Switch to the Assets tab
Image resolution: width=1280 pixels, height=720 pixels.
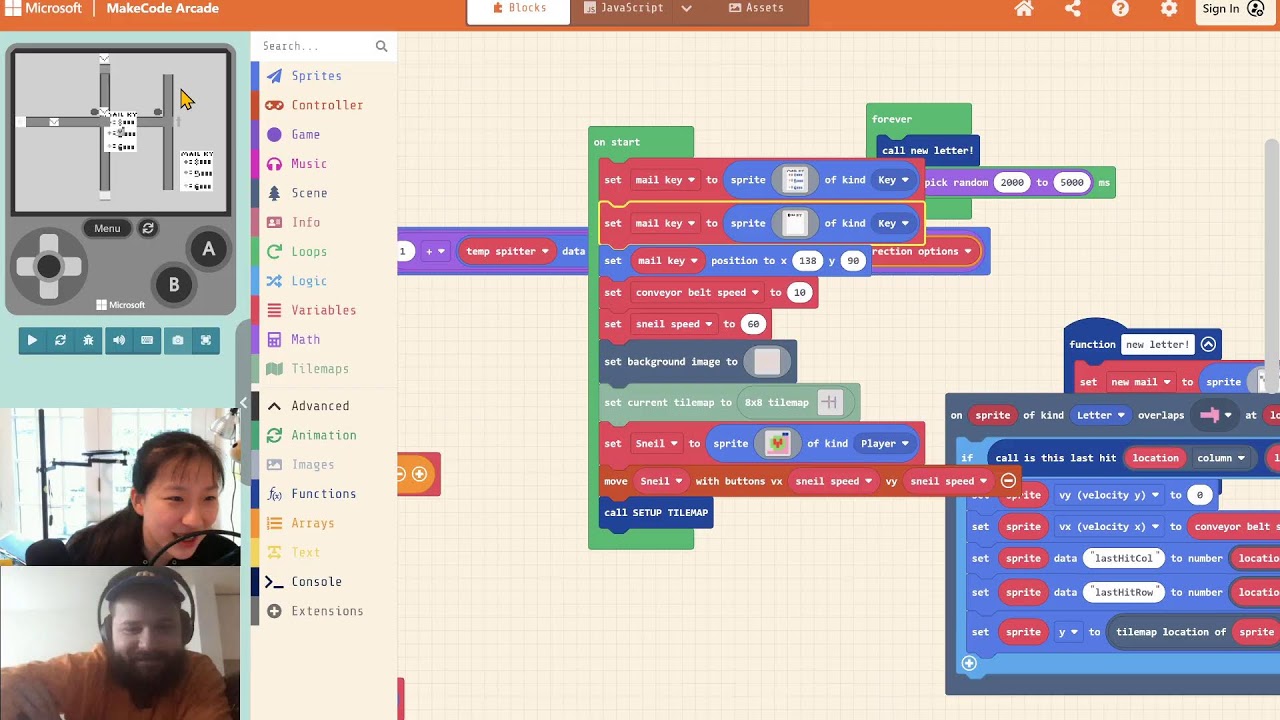(756, 9)
